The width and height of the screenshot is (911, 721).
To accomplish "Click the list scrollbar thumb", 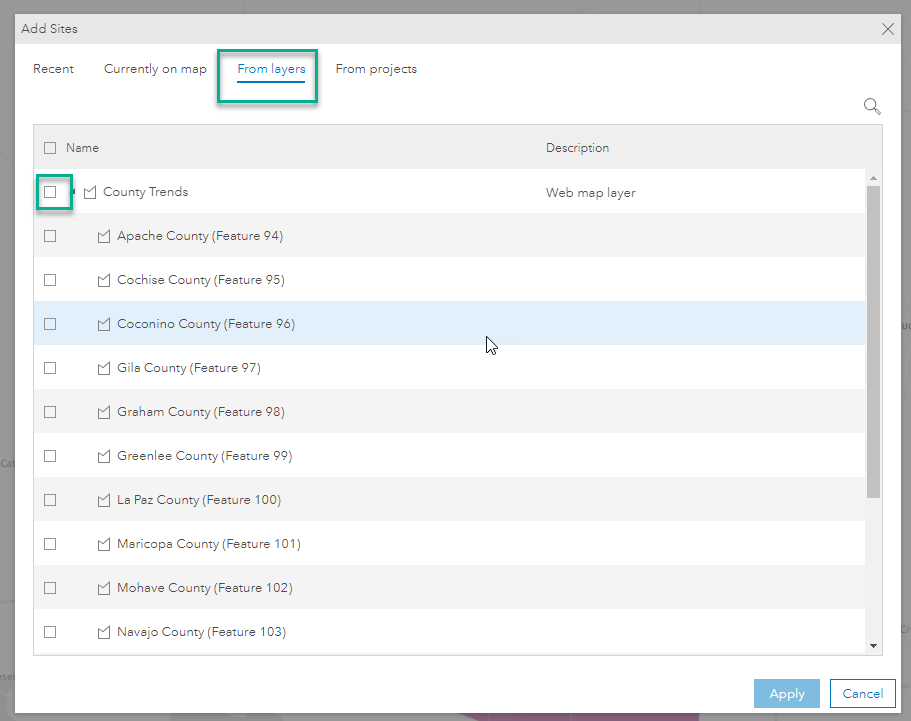I will [x=873, y=342].
